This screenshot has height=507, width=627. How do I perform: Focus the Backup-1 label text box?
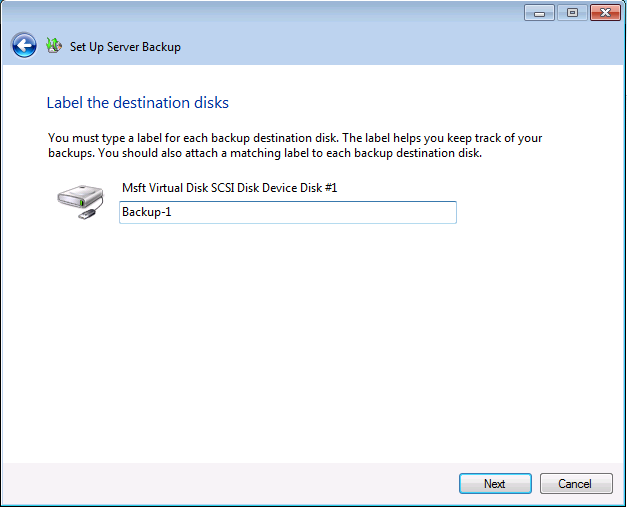click(287, 212)
